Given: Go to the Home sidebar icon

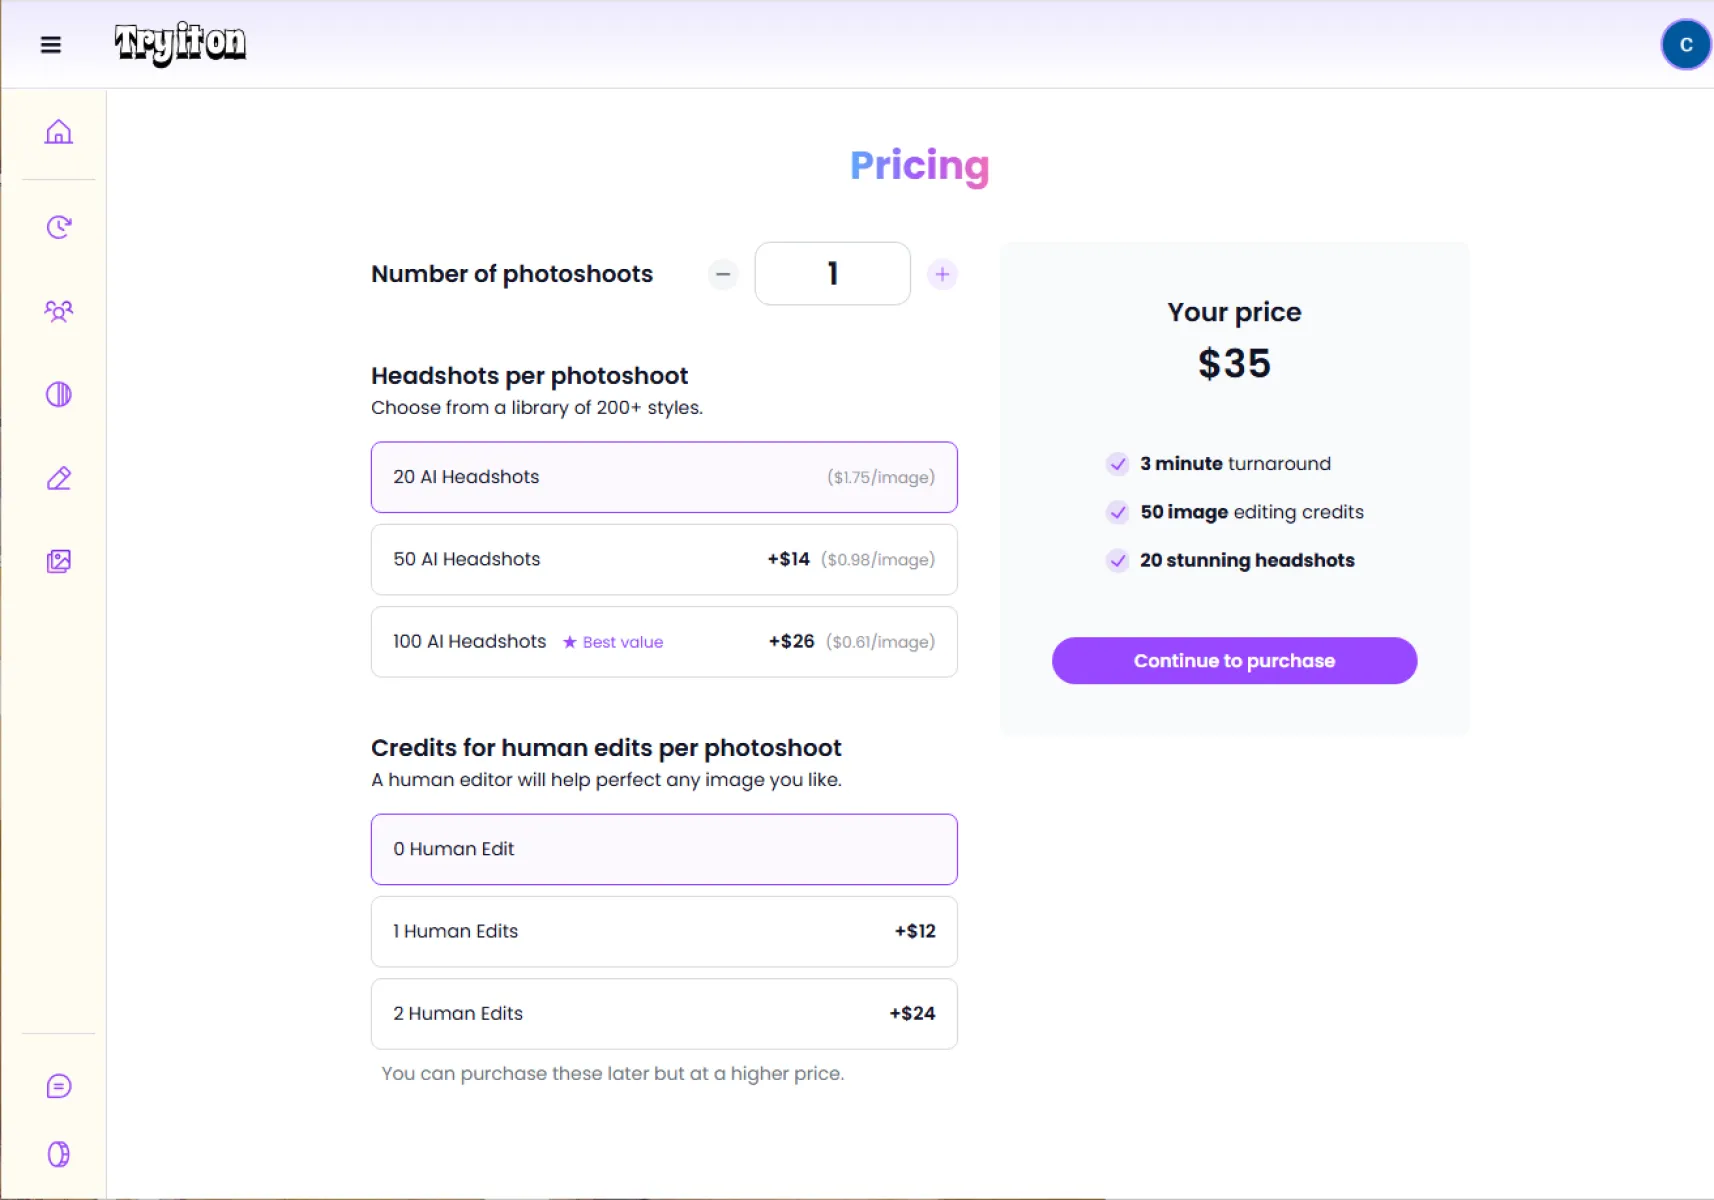Looking at the screenshot, I should coord(59,132).
